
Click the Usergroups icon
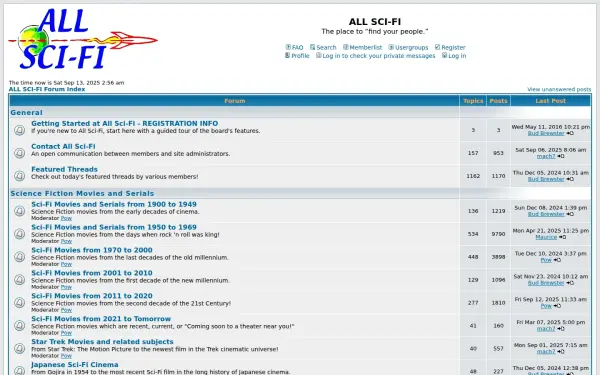(x=391, y=47)
